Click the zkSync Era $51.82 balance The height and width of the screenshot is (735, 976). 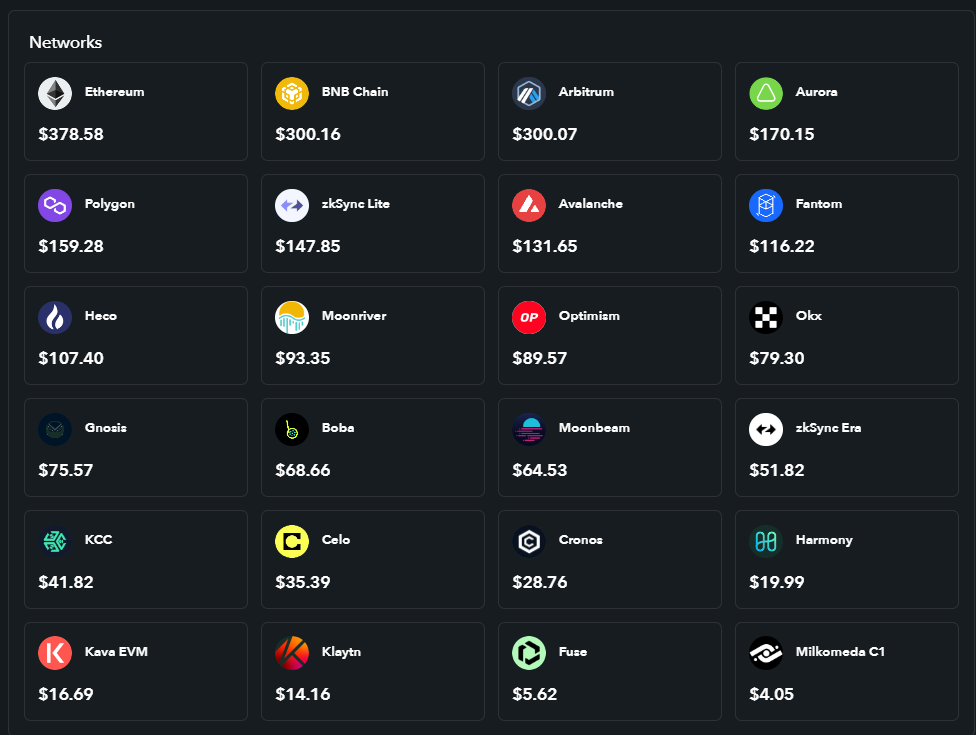coord(777,470)
